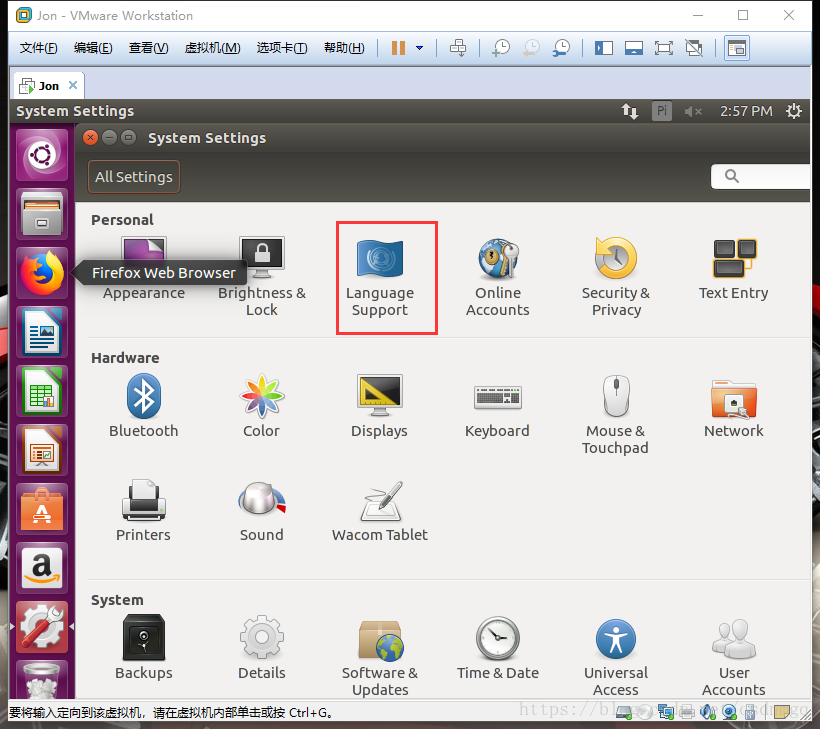Open Wacom Tablet settings

380,511
